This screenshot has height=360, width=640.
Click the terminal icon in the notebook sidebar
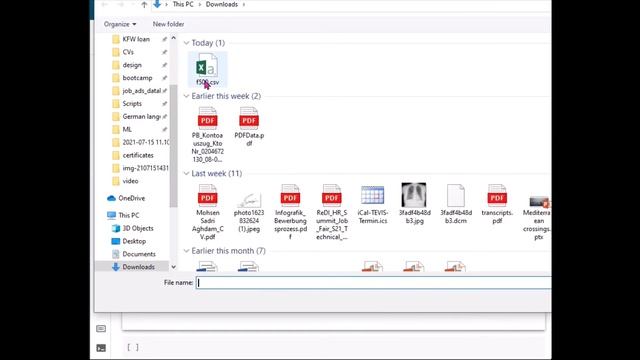click(101, 348)
